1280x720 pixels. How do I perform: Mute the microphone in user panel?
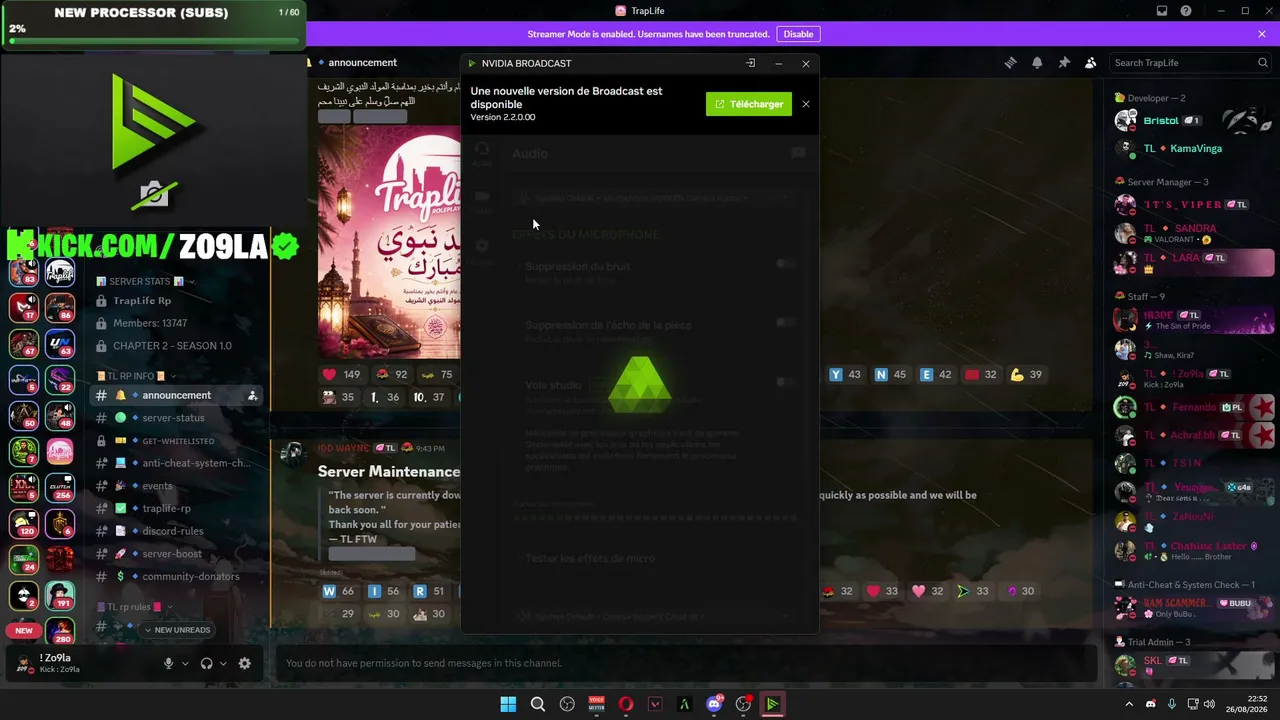click(168, 663)
